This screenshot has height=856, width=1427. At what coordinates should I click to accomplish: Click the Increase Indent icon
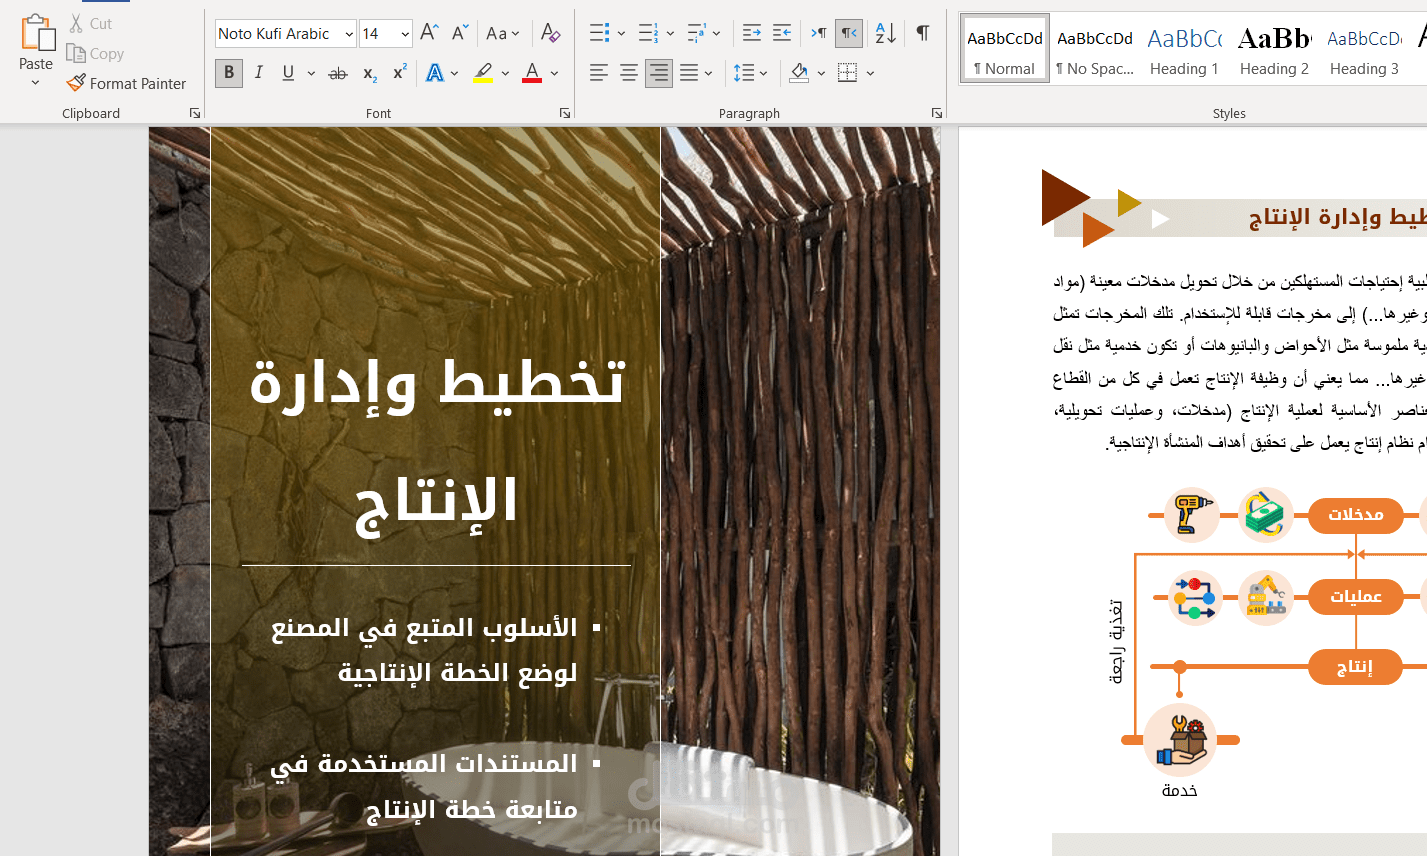coord(782,33)
